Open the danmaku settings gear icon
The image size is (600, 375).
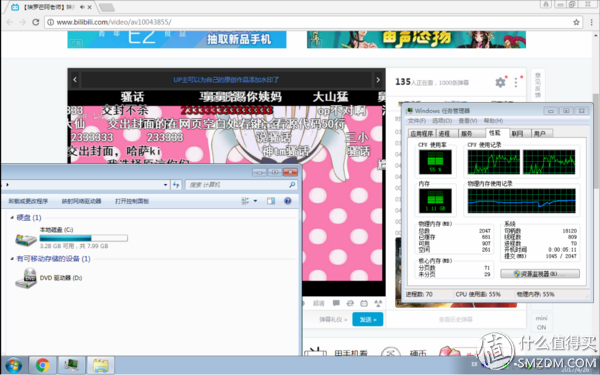(500, 82)
